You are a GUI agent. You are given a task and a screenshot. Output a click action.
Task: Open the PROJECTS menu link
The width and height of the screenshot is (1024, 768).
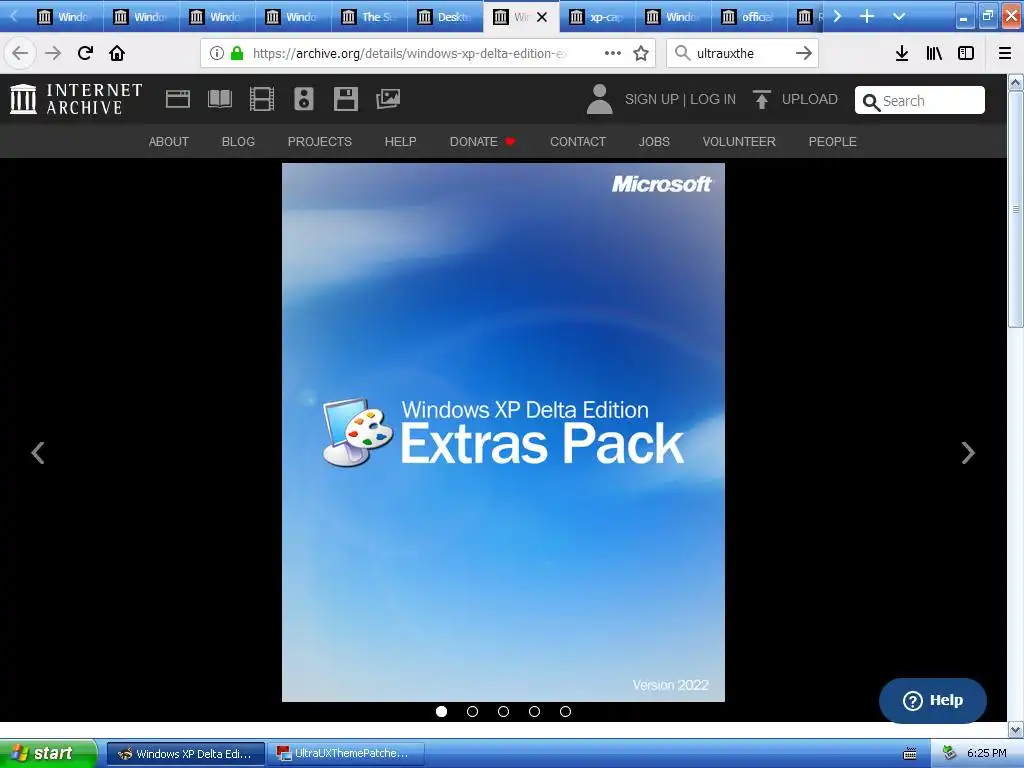(x=320, y=142)
